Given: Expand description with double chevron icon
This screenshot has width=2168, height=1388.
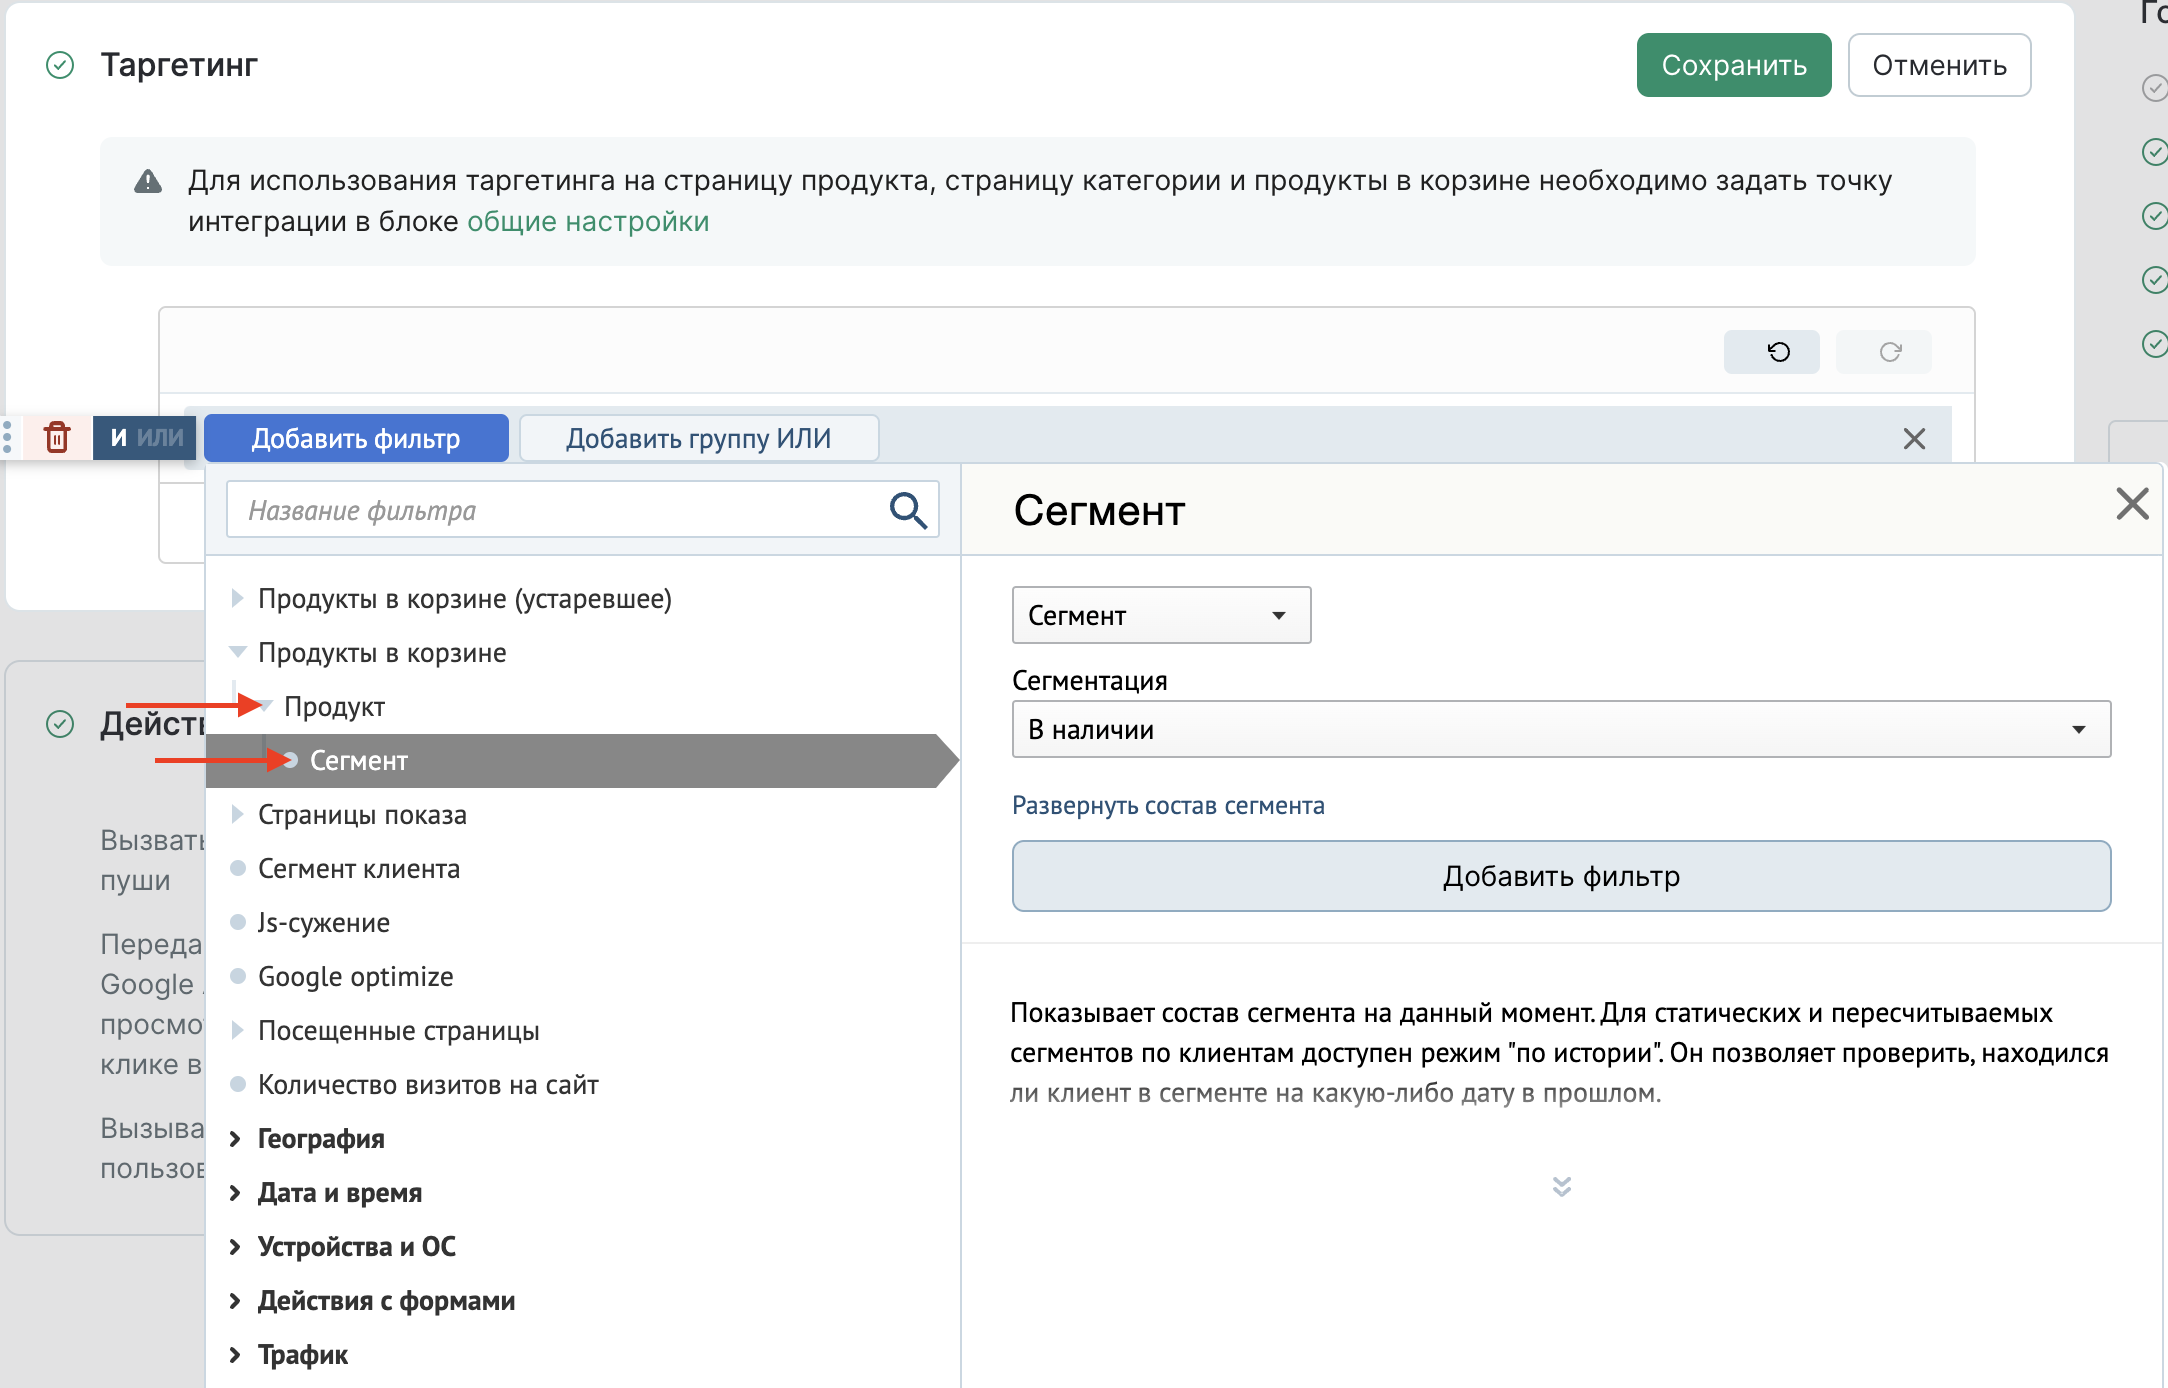Looking at the screenshot, I should 1561,1187.
